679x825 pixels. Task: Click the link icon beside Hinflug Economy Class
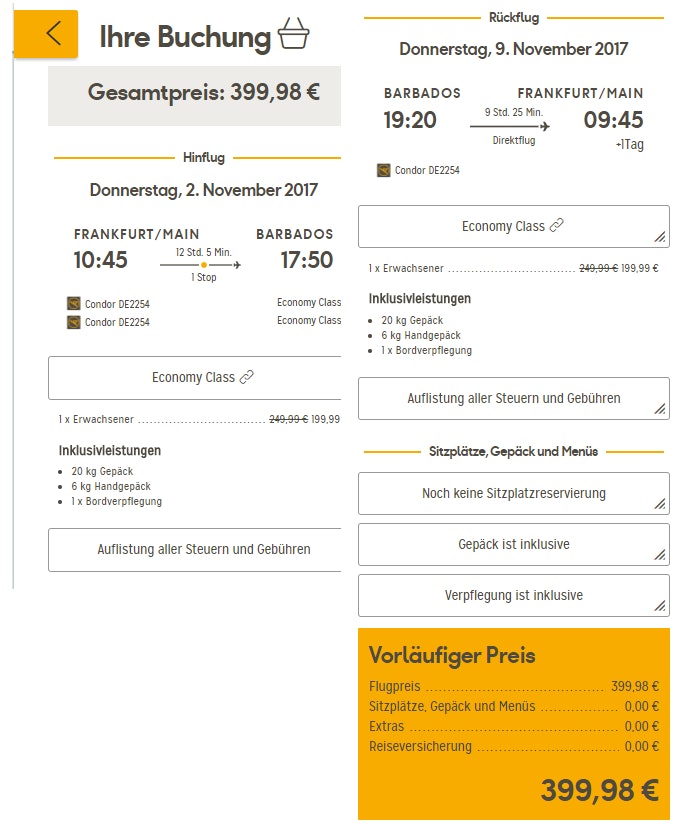click(246, 378)
